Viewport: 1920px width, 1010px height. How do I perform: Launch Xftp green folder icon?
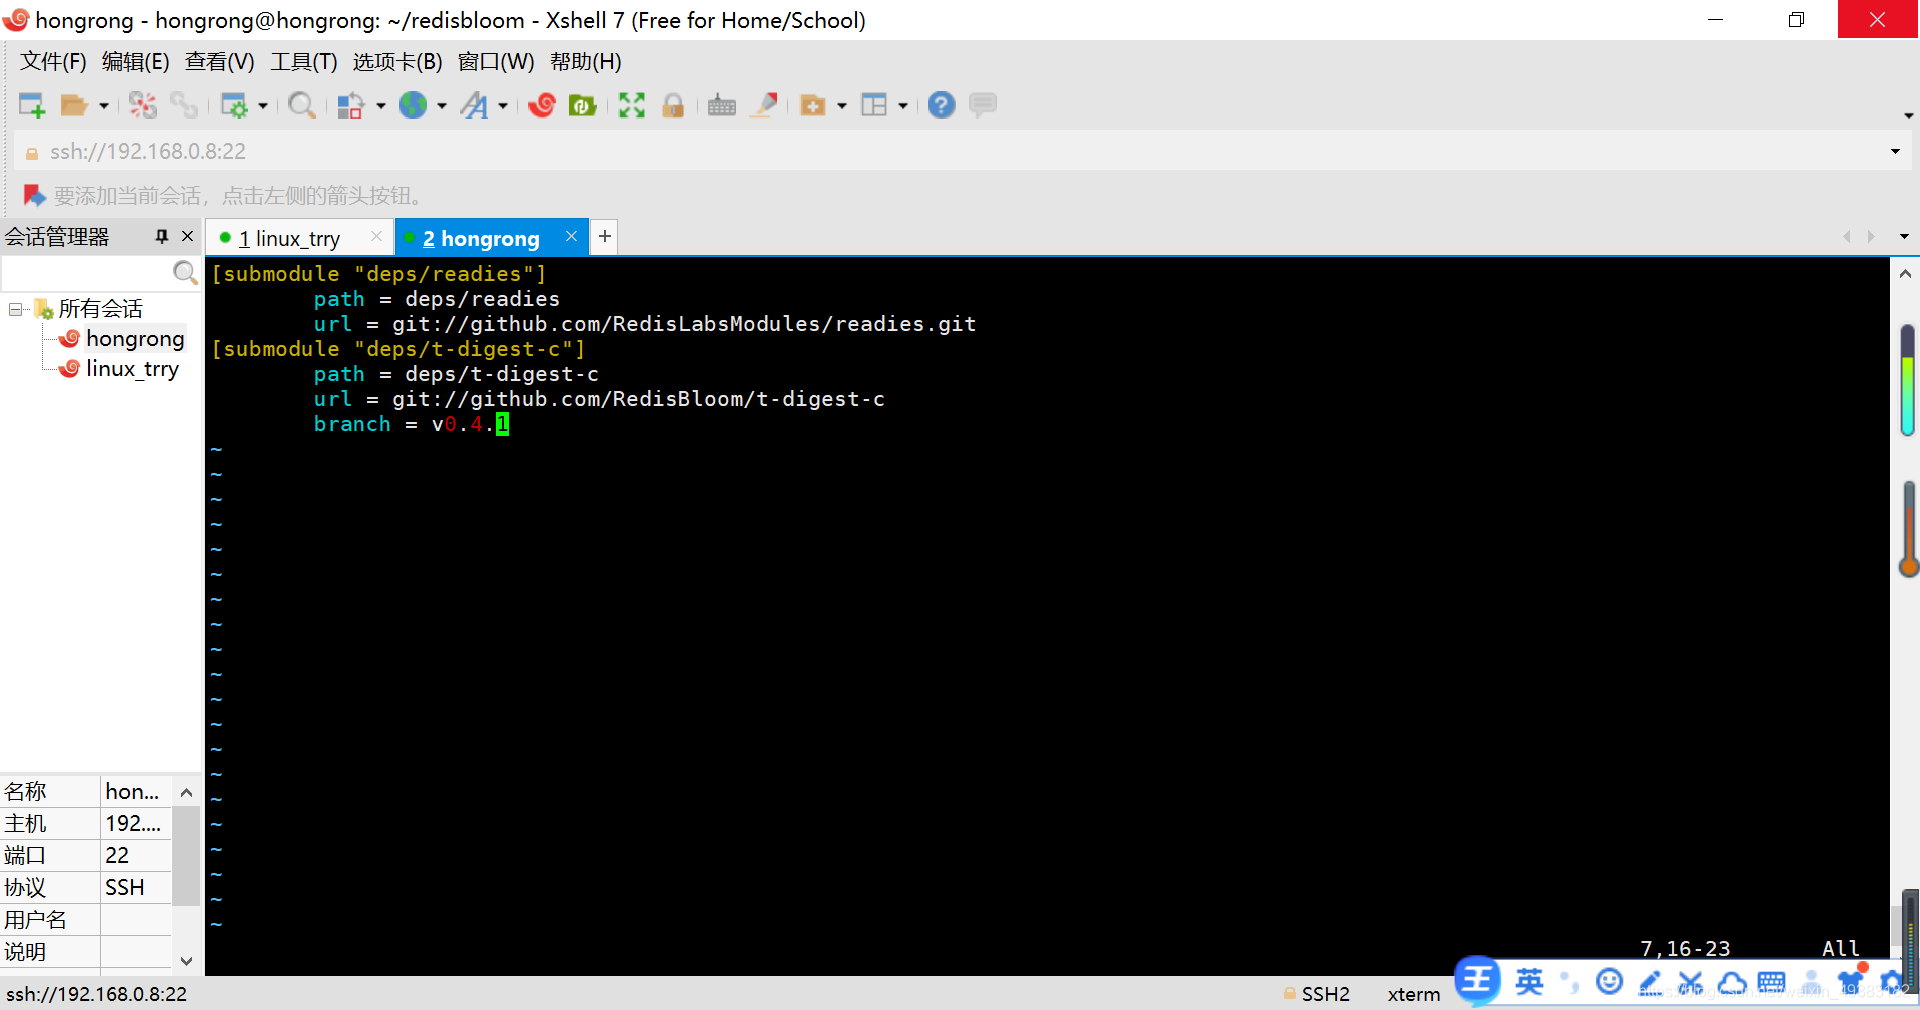[x=582, y=105]
